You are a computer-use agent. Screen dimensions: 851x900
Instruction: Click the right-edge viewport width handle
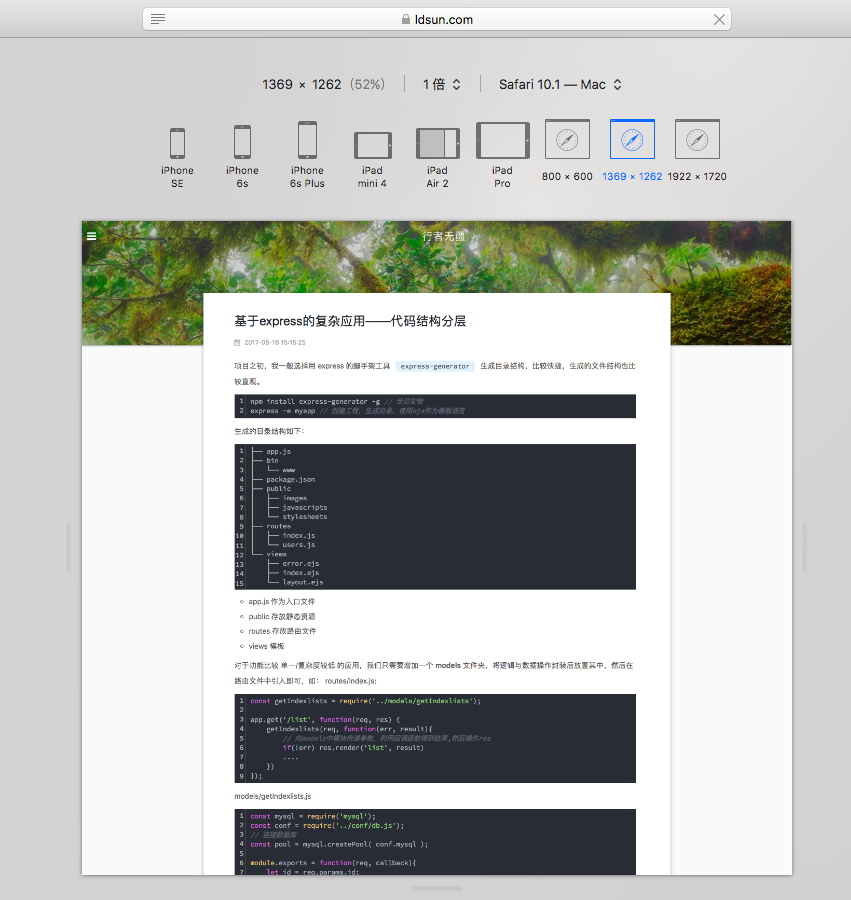coord(805,548)
